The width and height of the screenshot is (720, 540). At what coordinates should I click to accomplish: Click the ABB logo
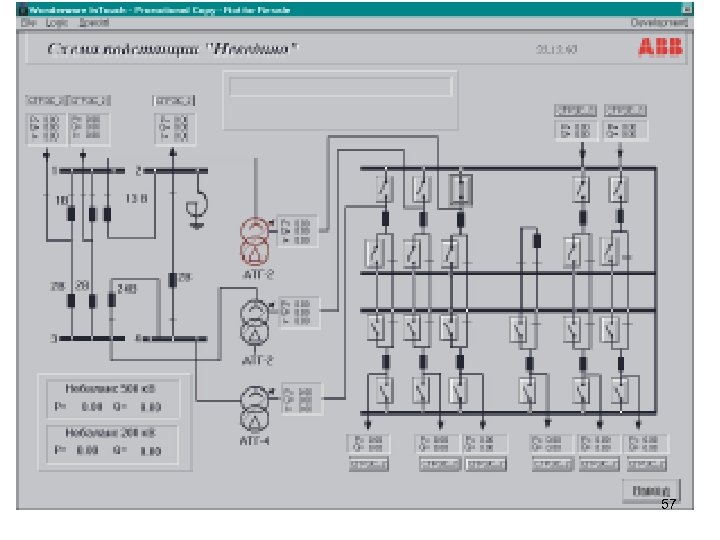(660, 47)
